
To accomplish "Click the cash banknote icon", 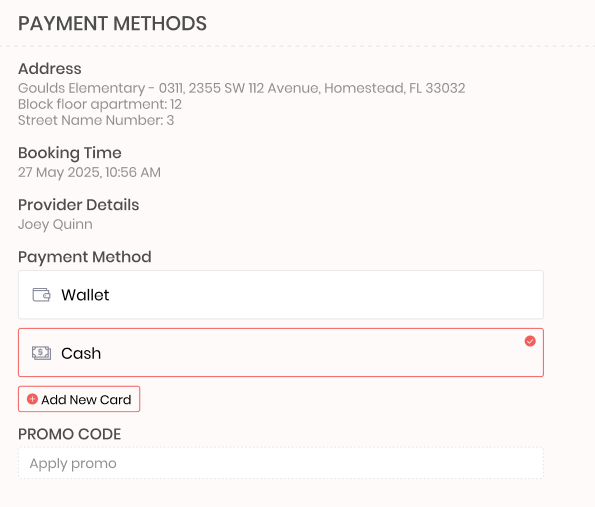I will coord(41,353).
